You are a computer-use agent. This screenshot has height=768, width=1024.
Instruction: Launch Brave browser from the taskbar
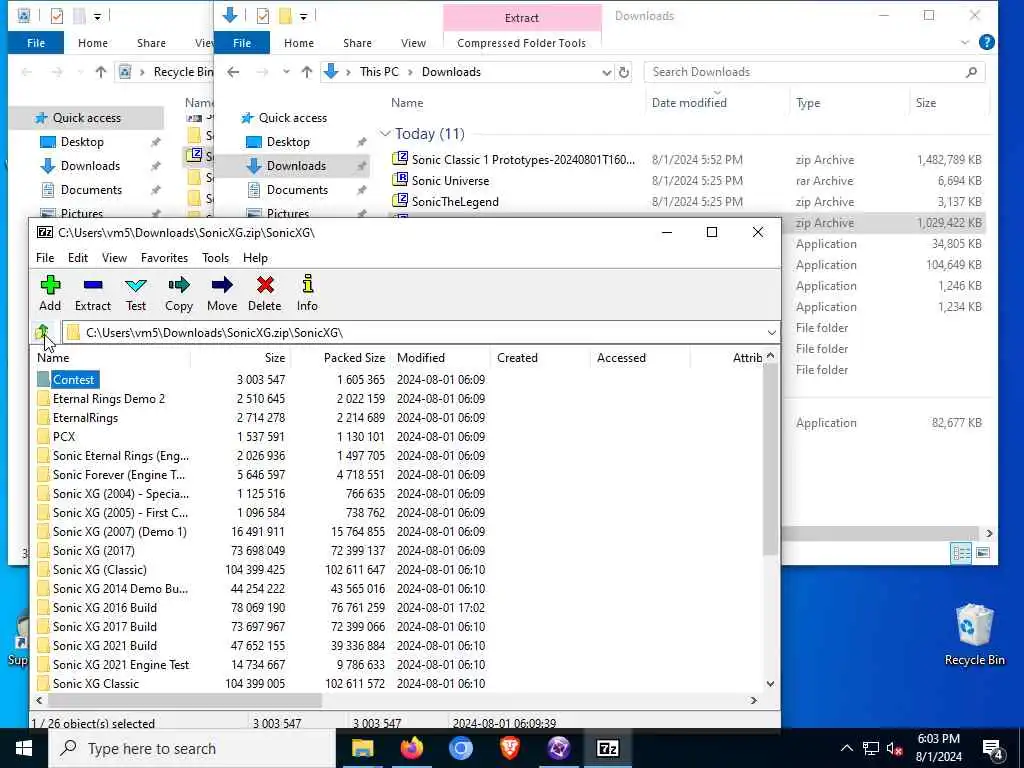point(510,748)
